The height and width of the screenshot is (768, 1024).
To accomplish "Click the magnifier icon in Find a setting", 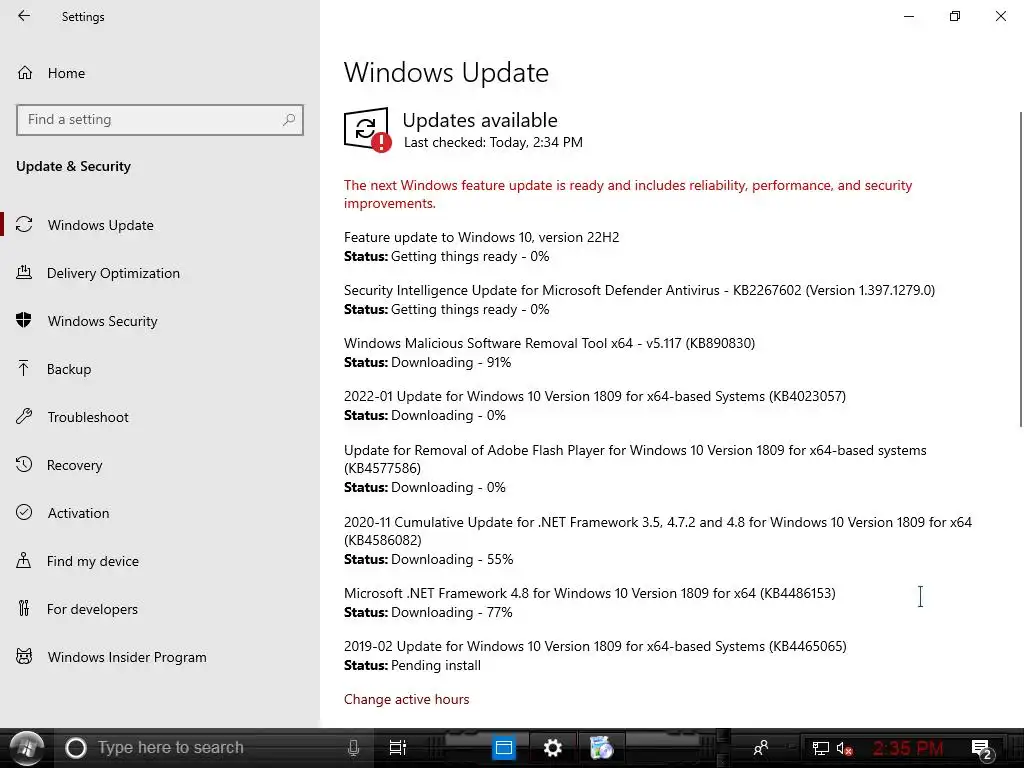I will coord(289,120).
